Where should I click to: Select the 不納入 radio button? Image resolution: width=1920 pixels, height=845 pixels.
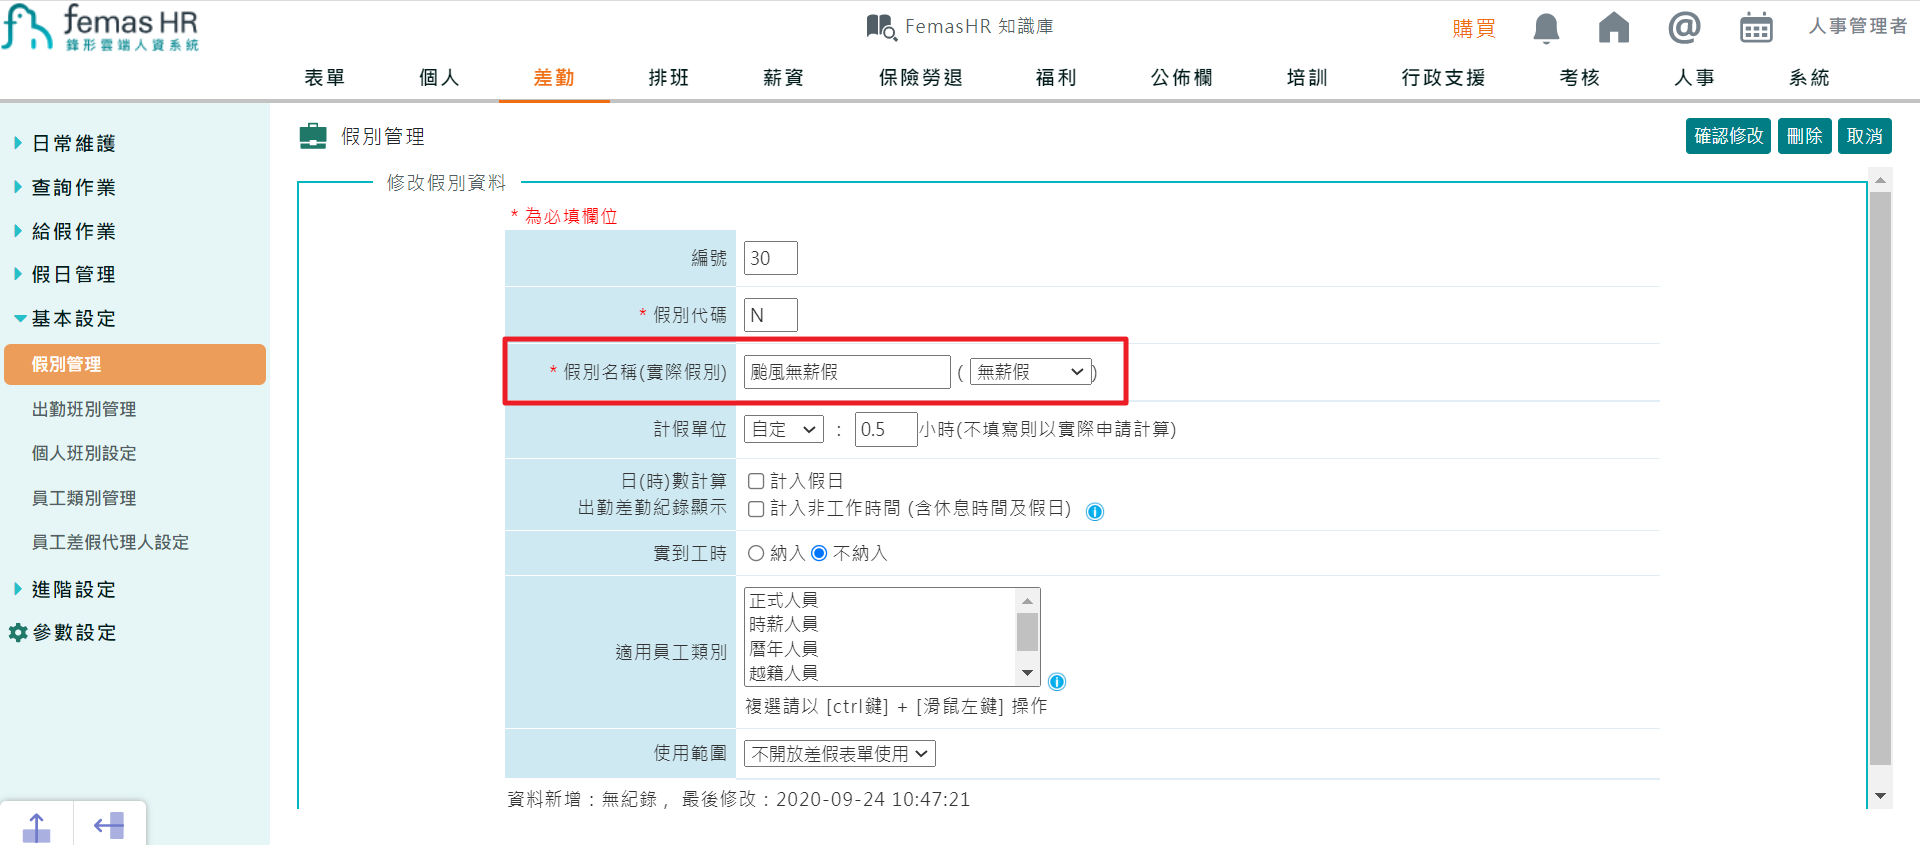click(819, 553)
